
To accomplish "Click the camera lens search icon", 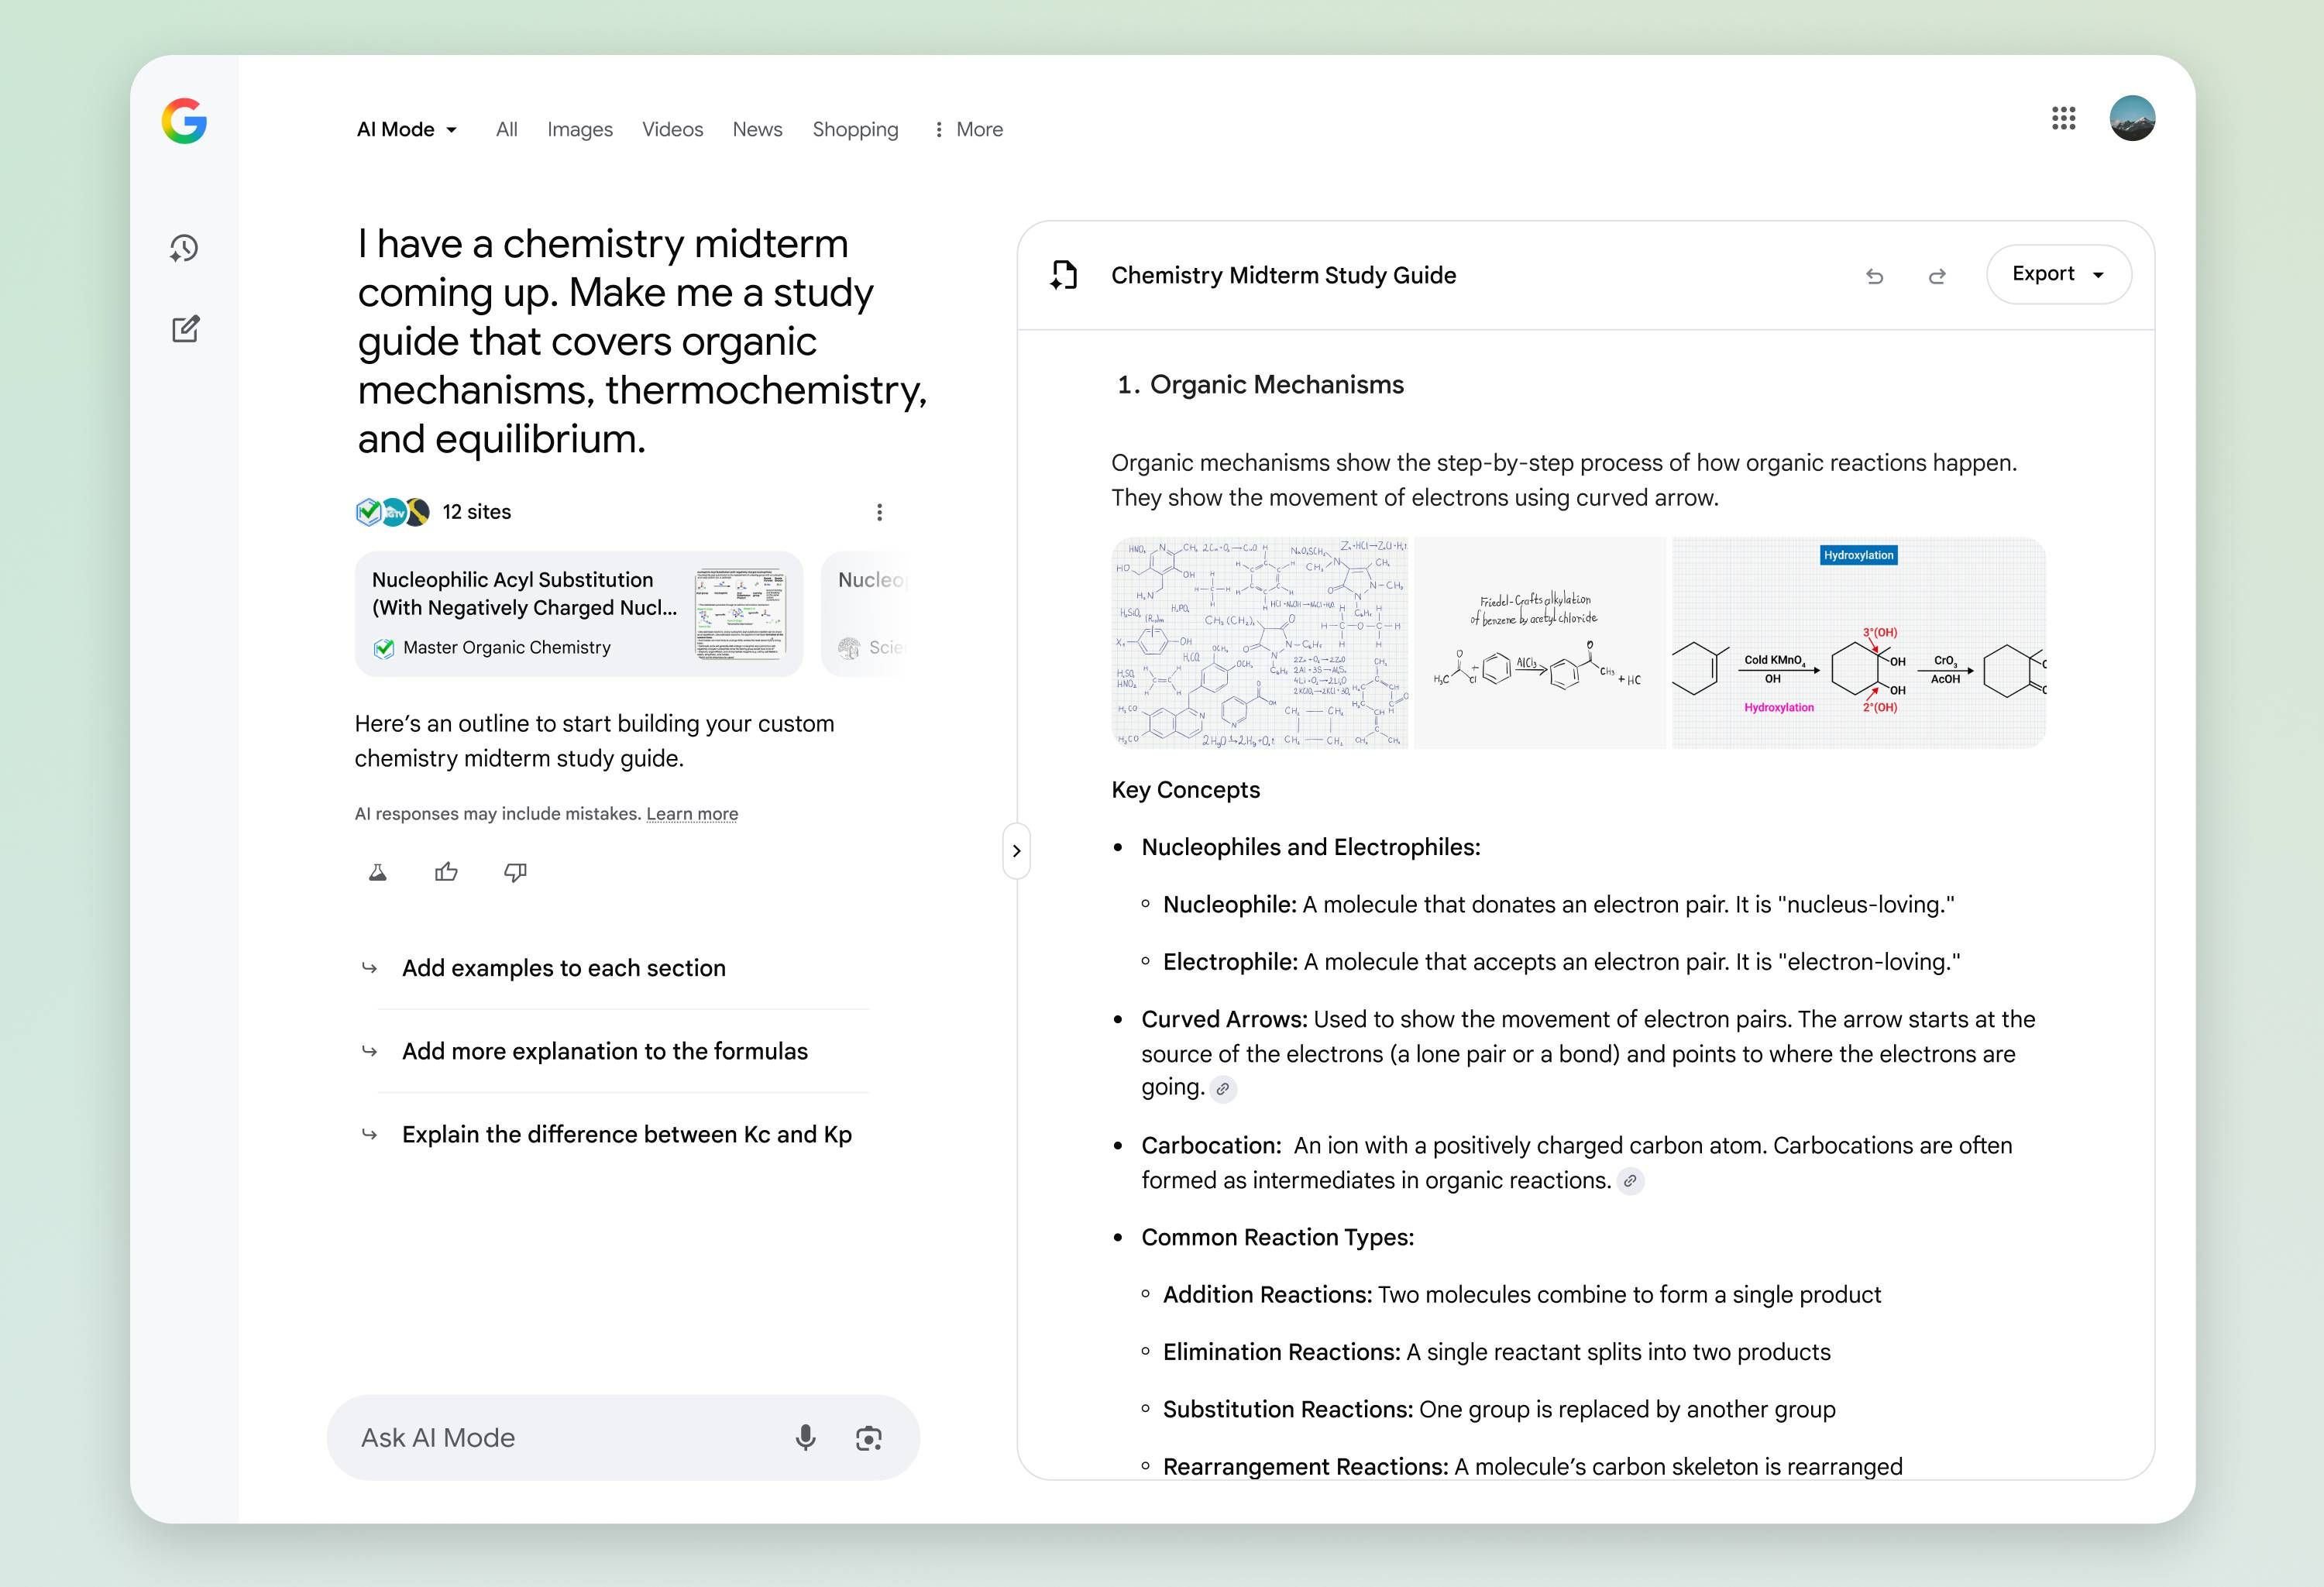I will click(x=869, y=1438).
